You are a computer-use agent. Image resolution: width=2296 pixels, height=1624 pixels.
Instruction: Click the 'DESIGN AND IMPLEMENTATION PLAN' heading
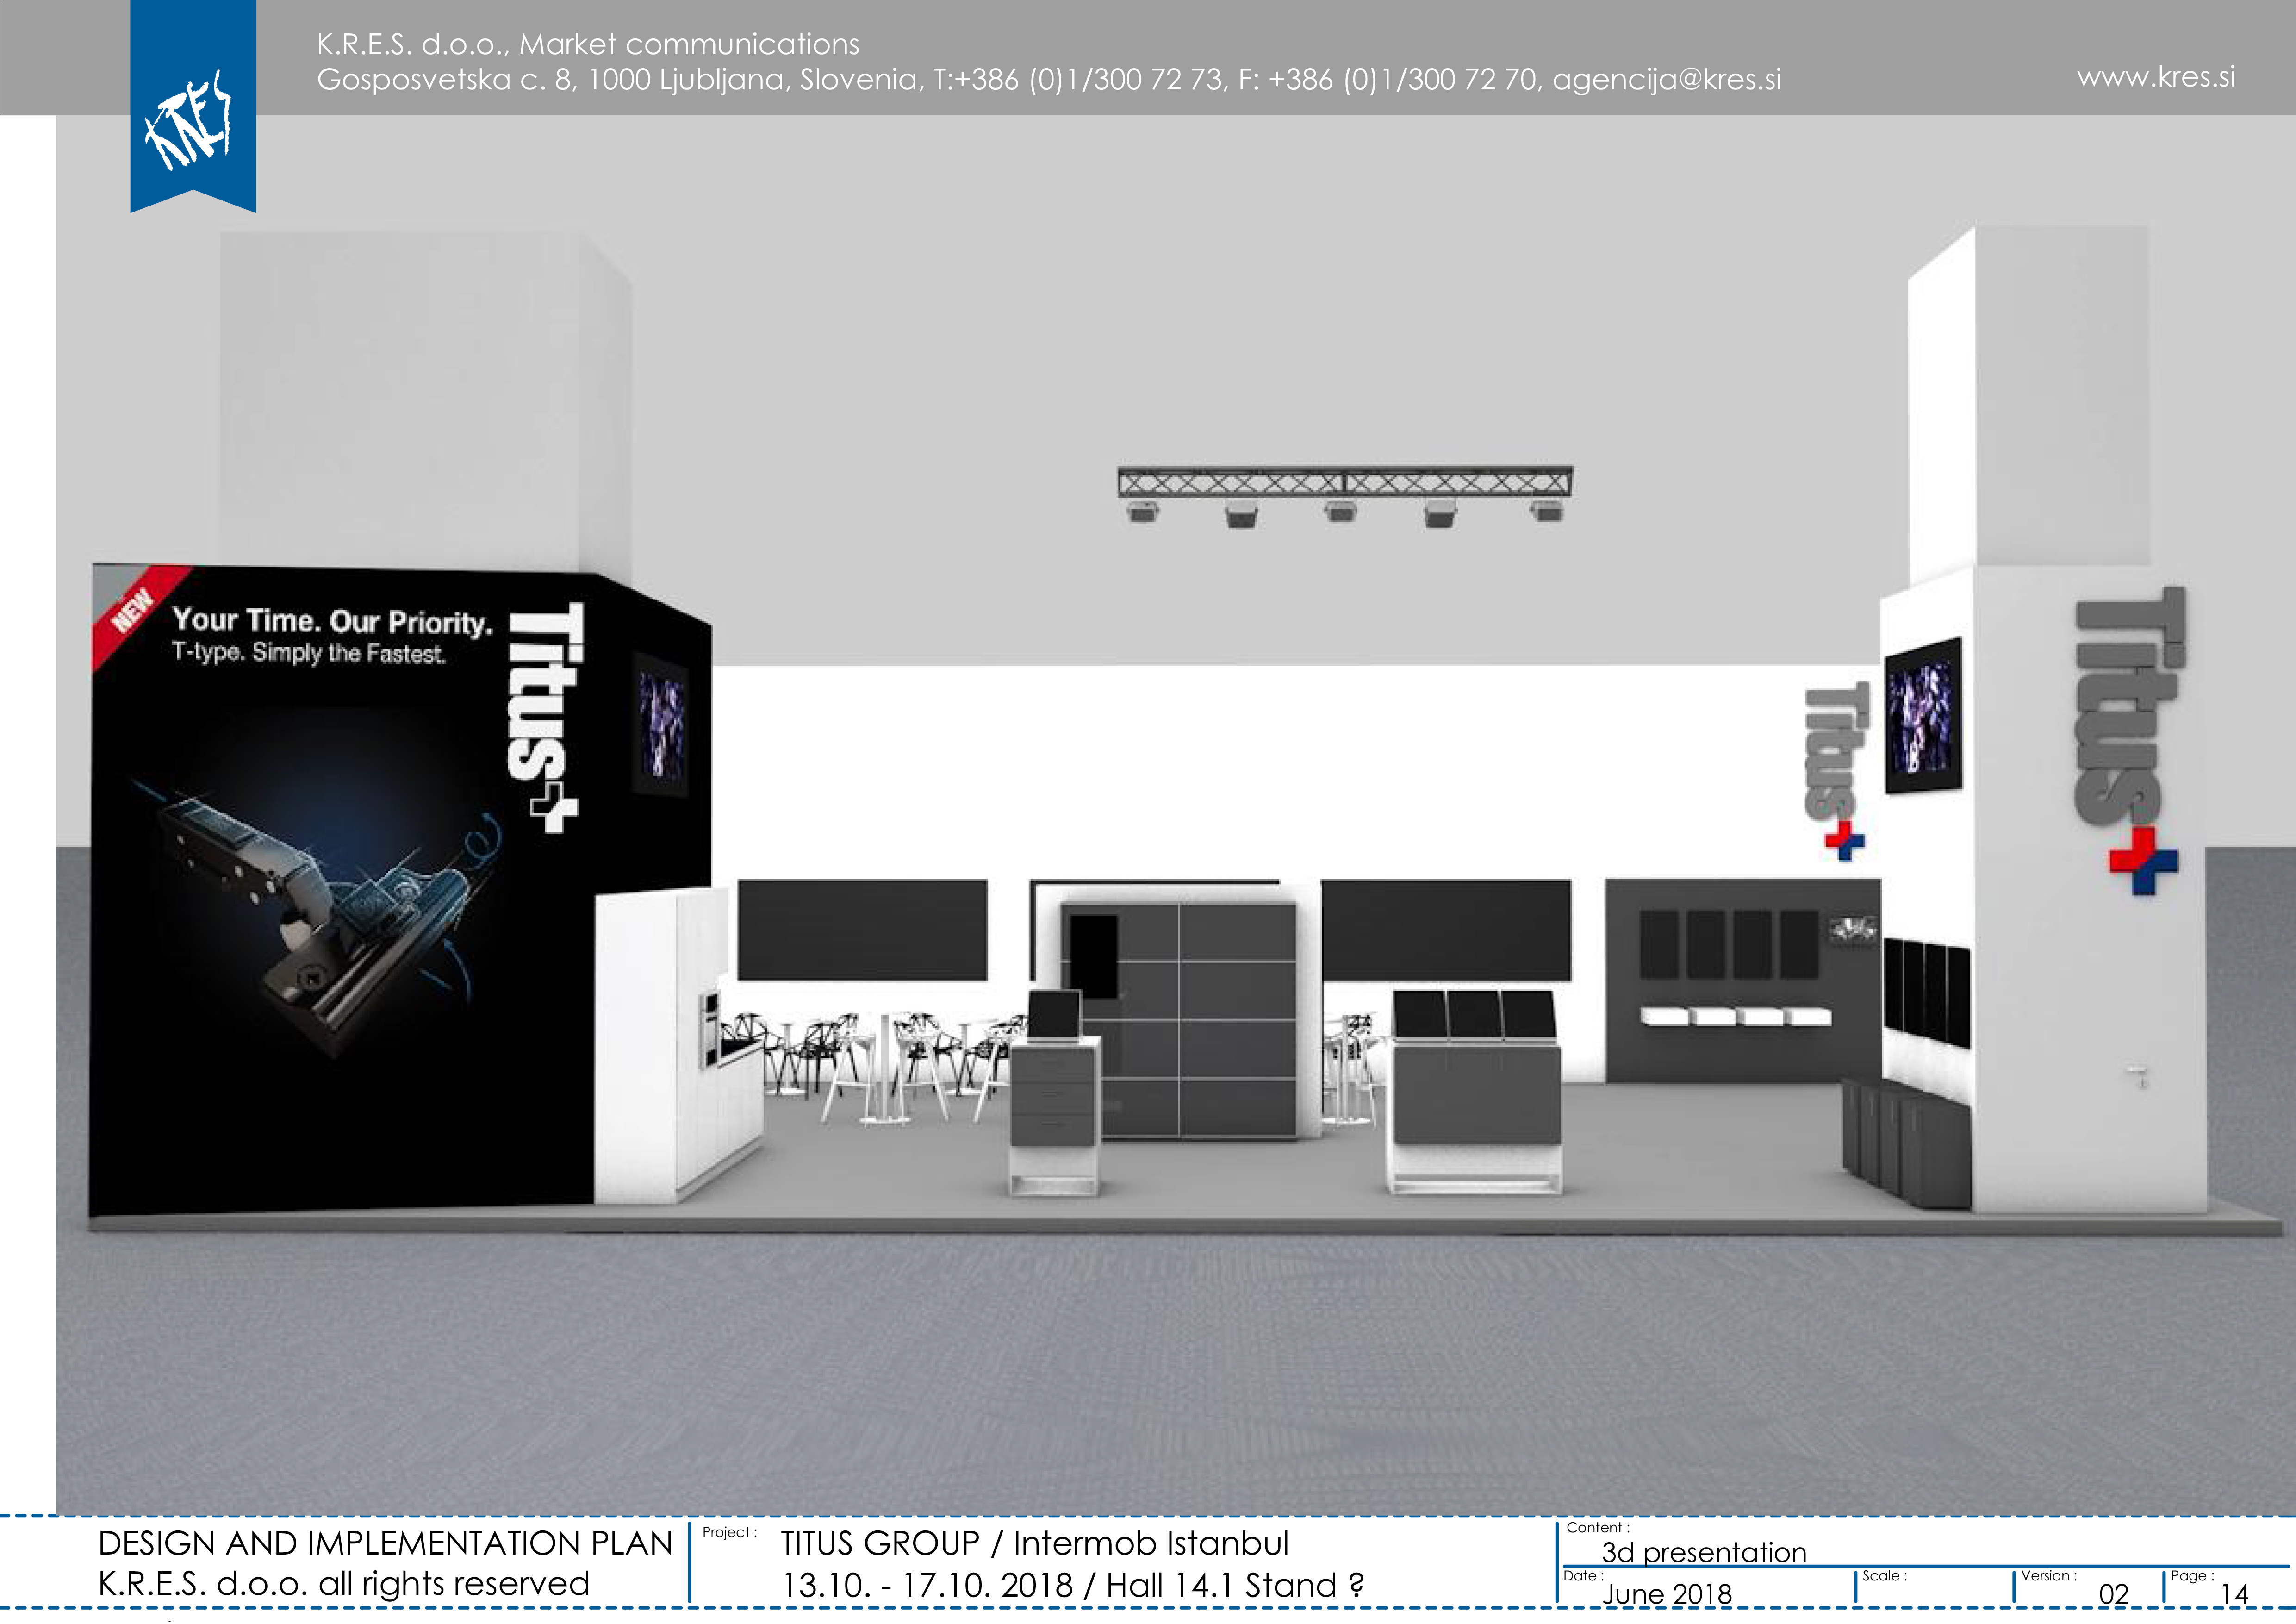pyautogui.click(x=385, y=1543)
